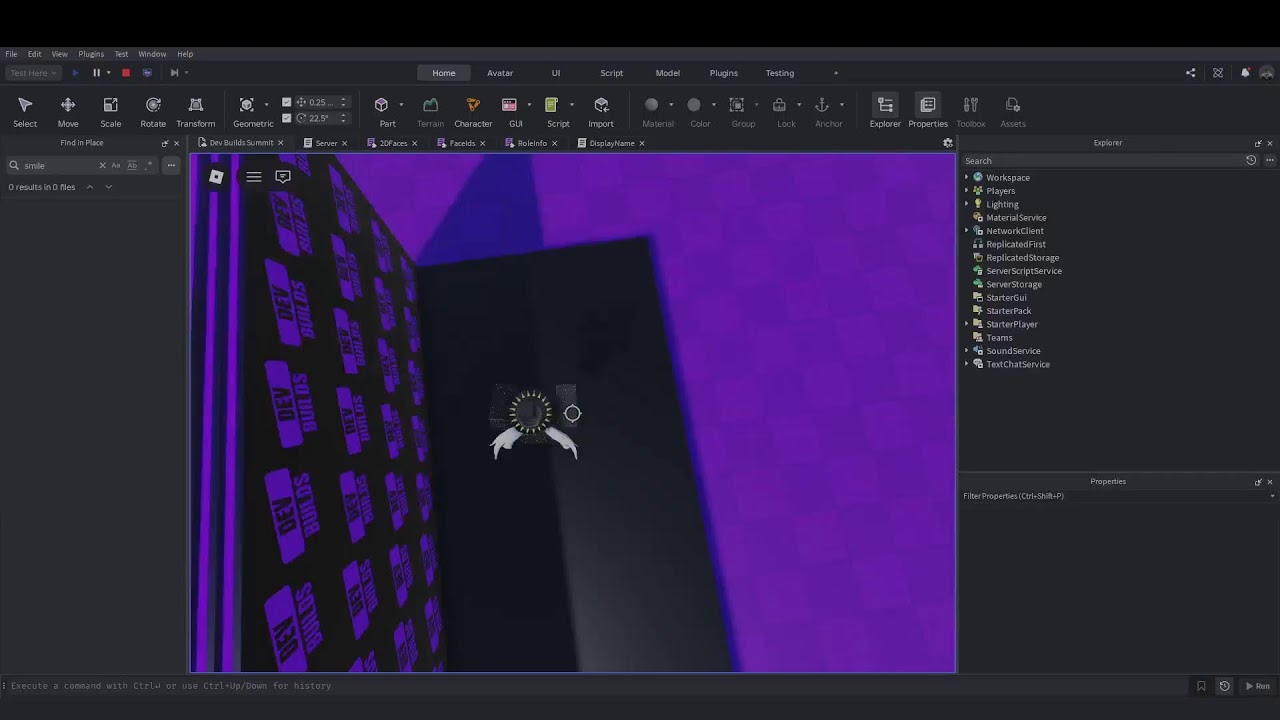The height and width of the screenshot is (720, 1280).
Task: Switch to the Testing ribbon tab
Action: (780, 73)
